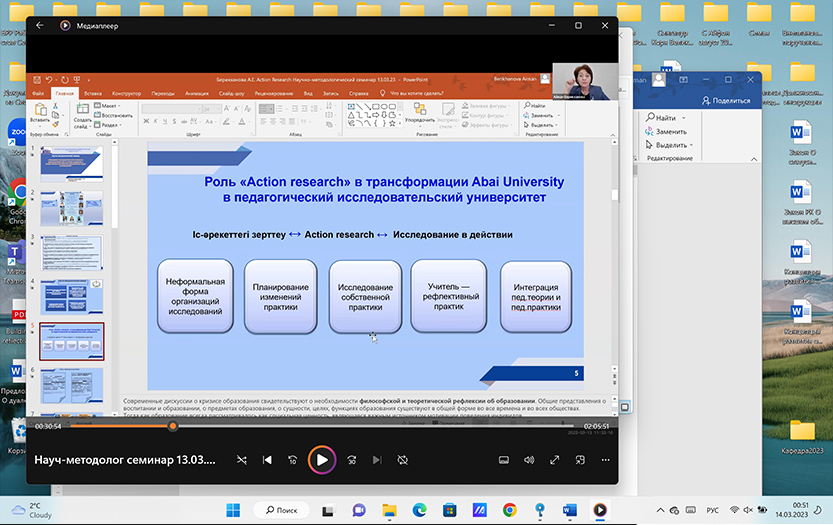This screenshot has width=833, height=525.
Task: Click the video seek bar position handle
Action: click(173, 426)
